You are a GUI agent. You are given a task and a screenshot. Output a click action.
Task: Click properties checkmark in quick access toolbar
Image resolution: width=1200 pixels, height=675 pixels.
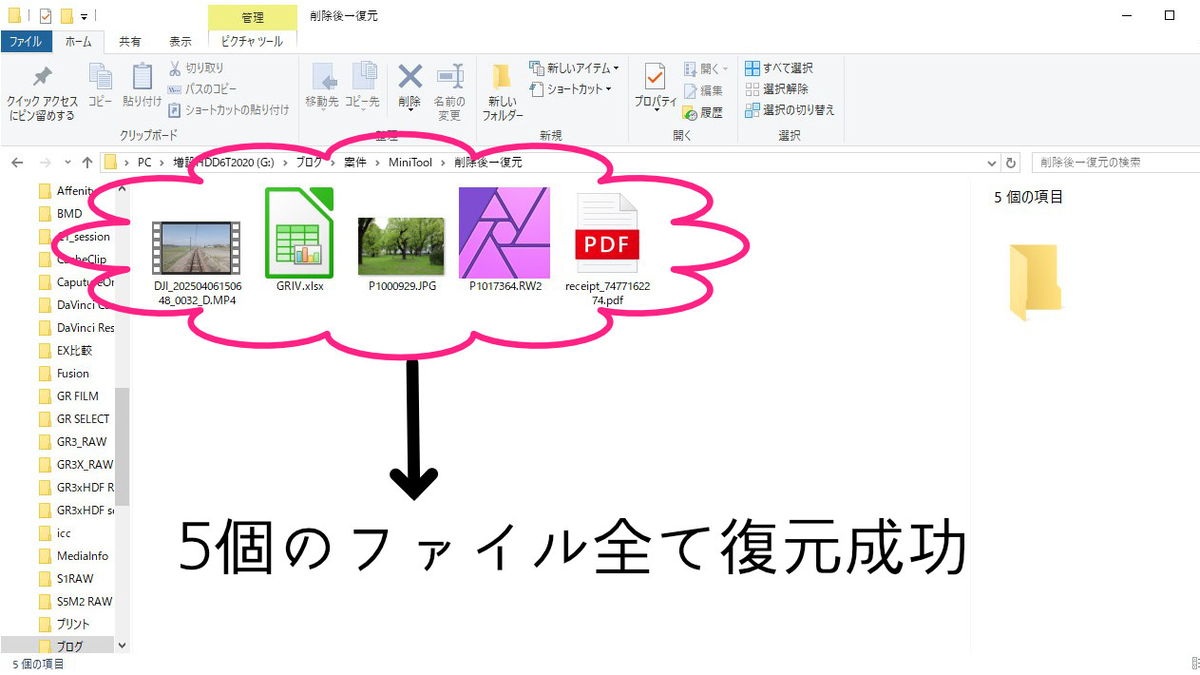(x=45, y=15)
